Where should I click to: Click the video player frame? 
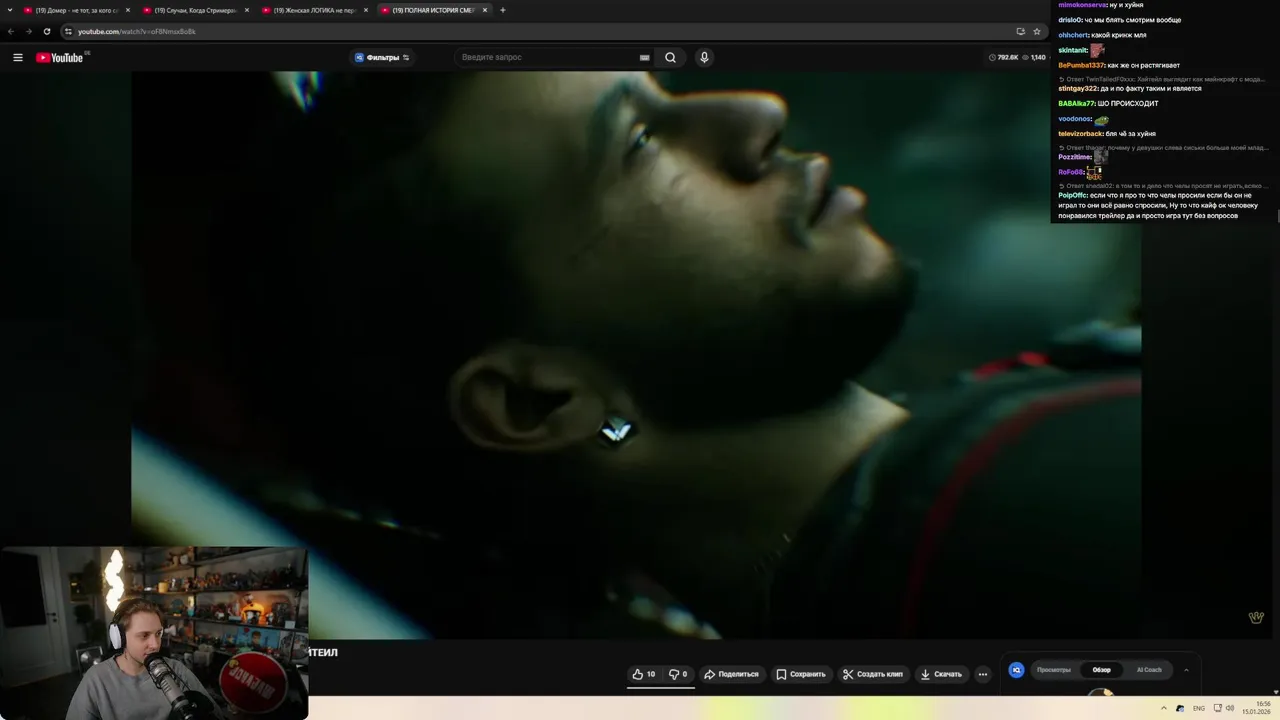tap(636, 355)
